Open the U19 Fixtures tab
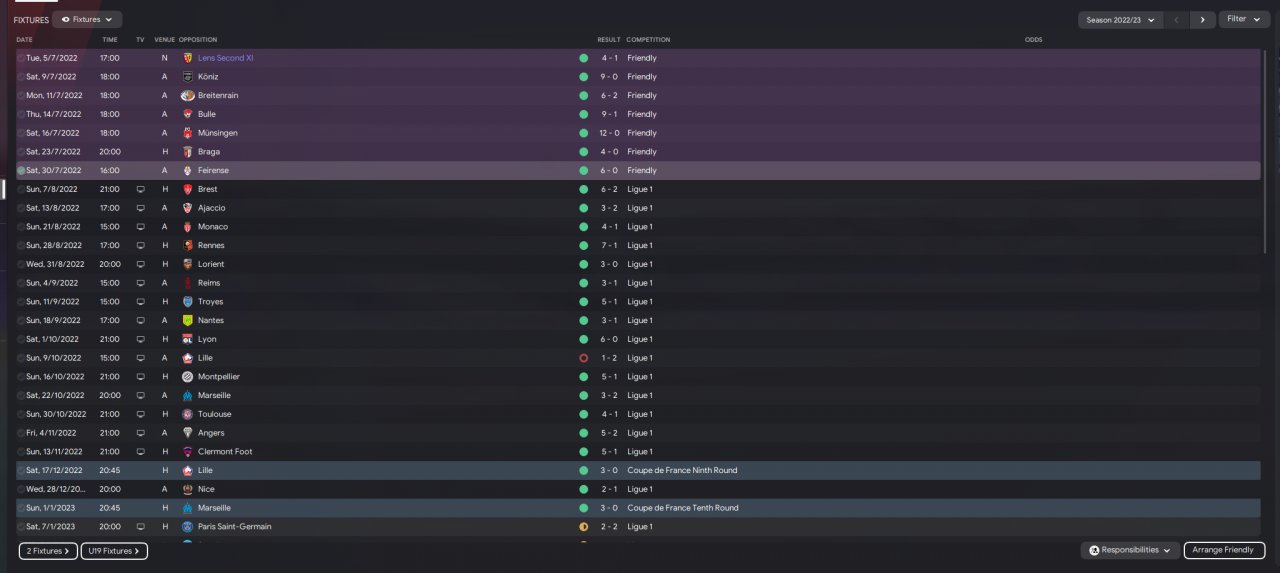Viewport: 1280px width, 573px height. point(114,551)
